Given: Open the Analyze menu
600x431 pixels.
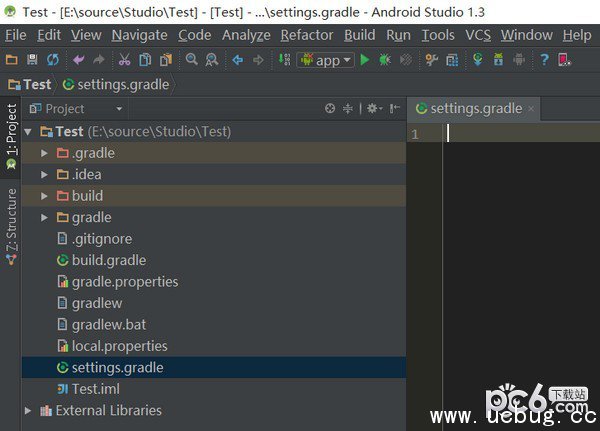Looking at the screenshot, I should tap(246, 35).
